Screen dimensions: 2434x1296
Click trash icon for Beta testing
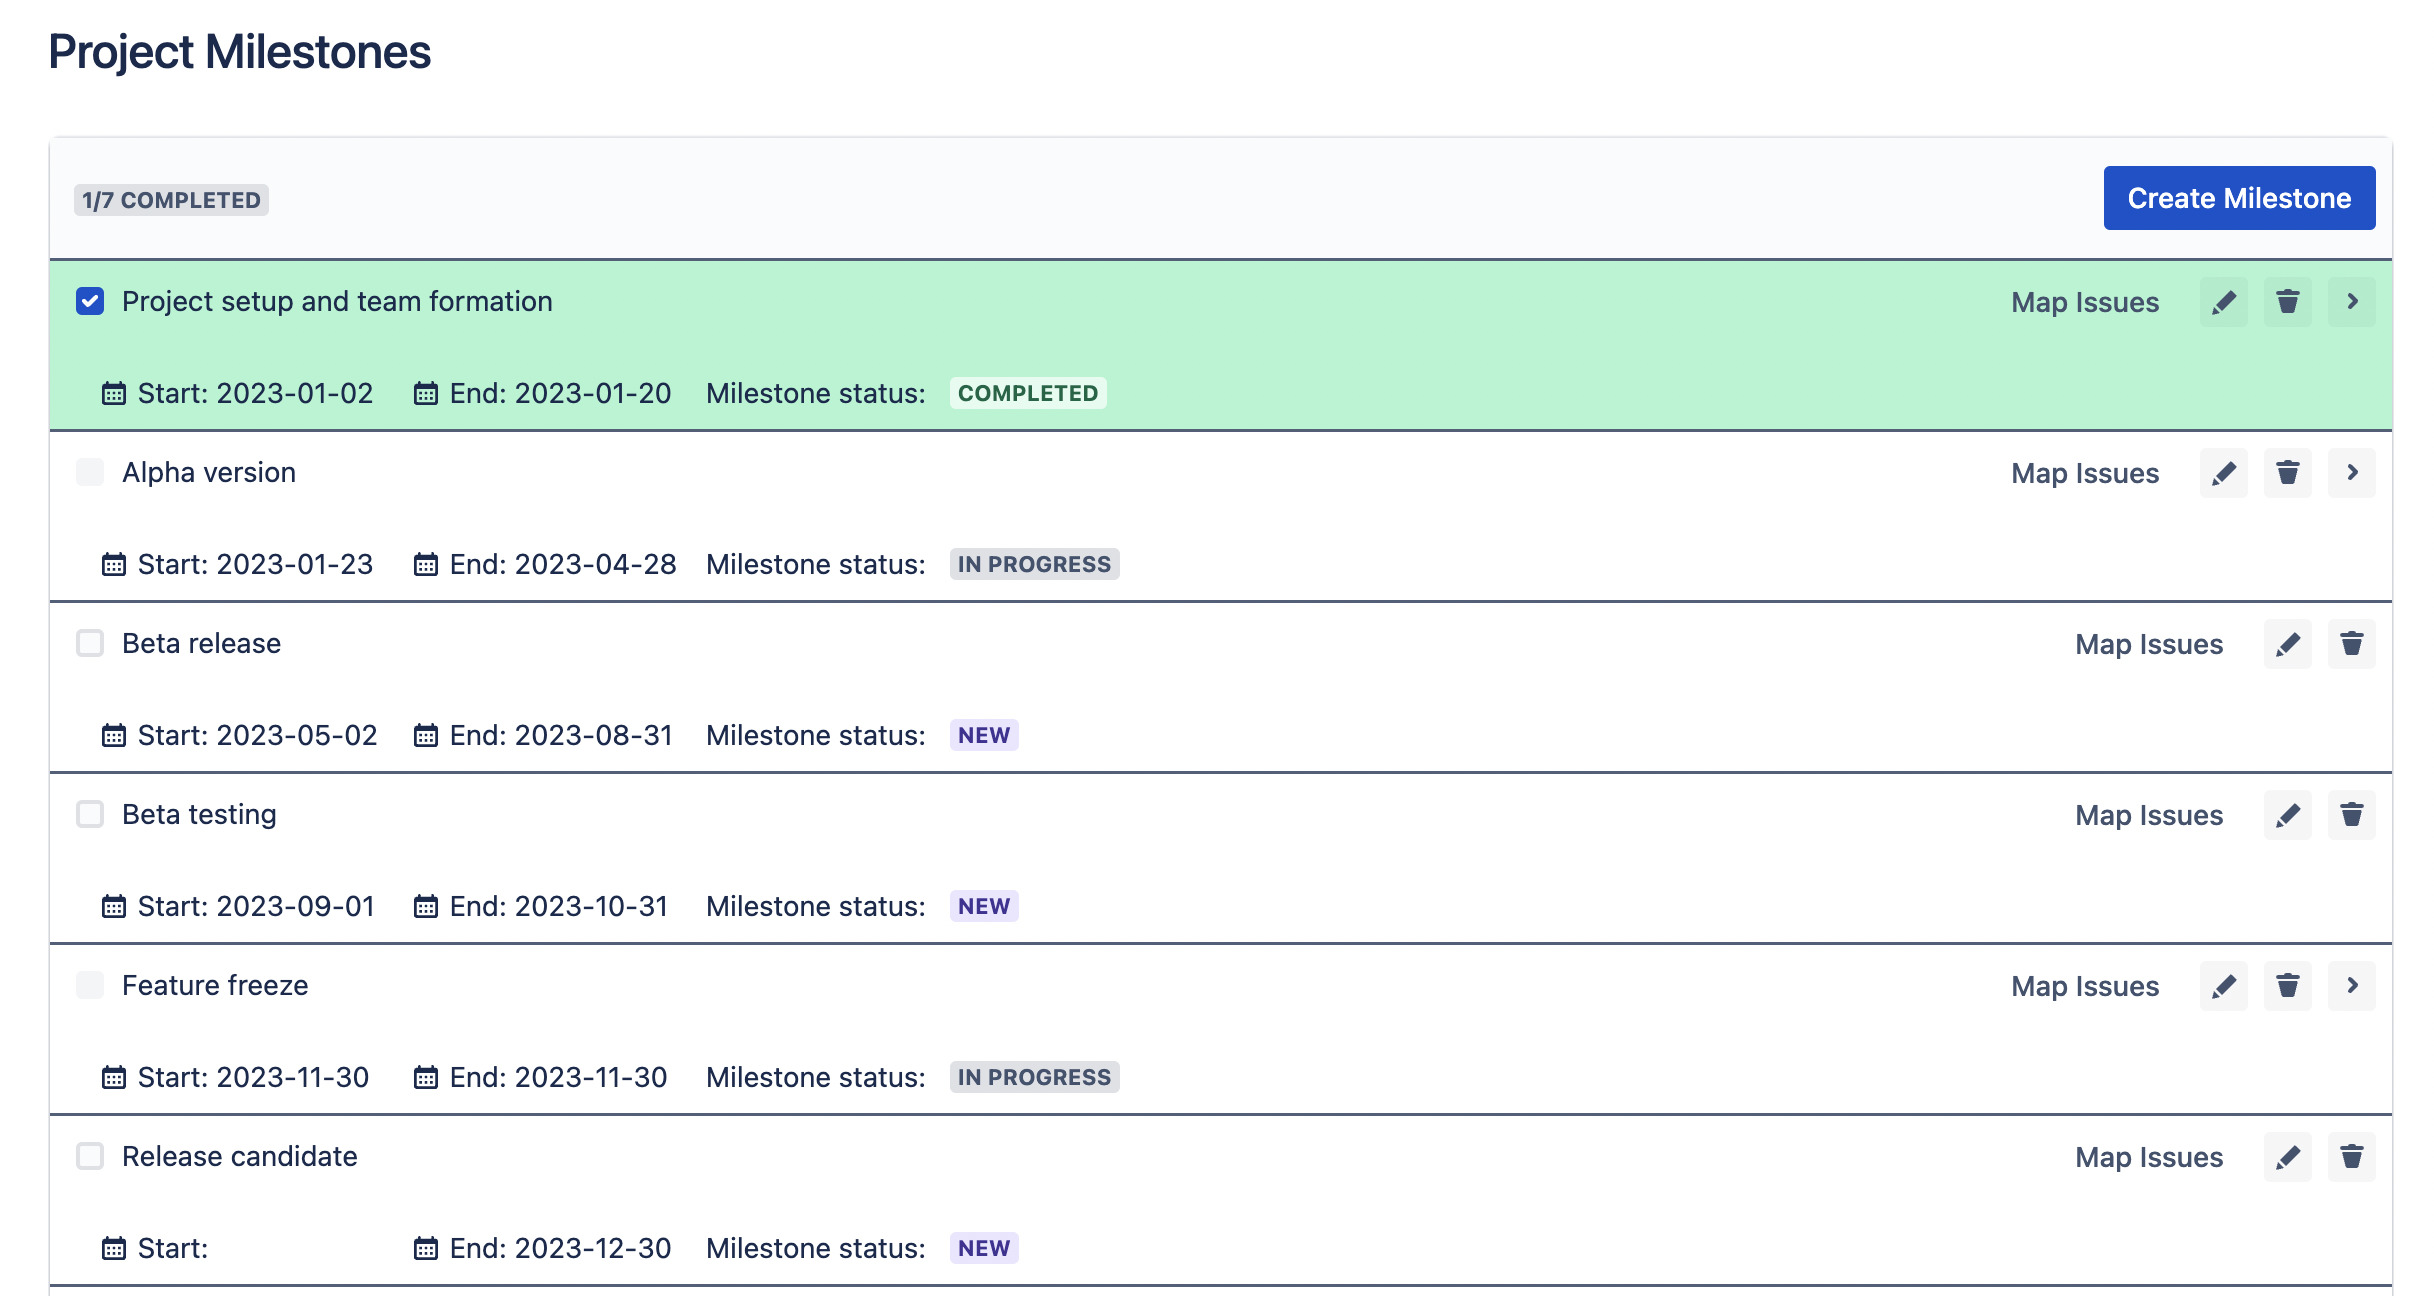coord(2351,815)
